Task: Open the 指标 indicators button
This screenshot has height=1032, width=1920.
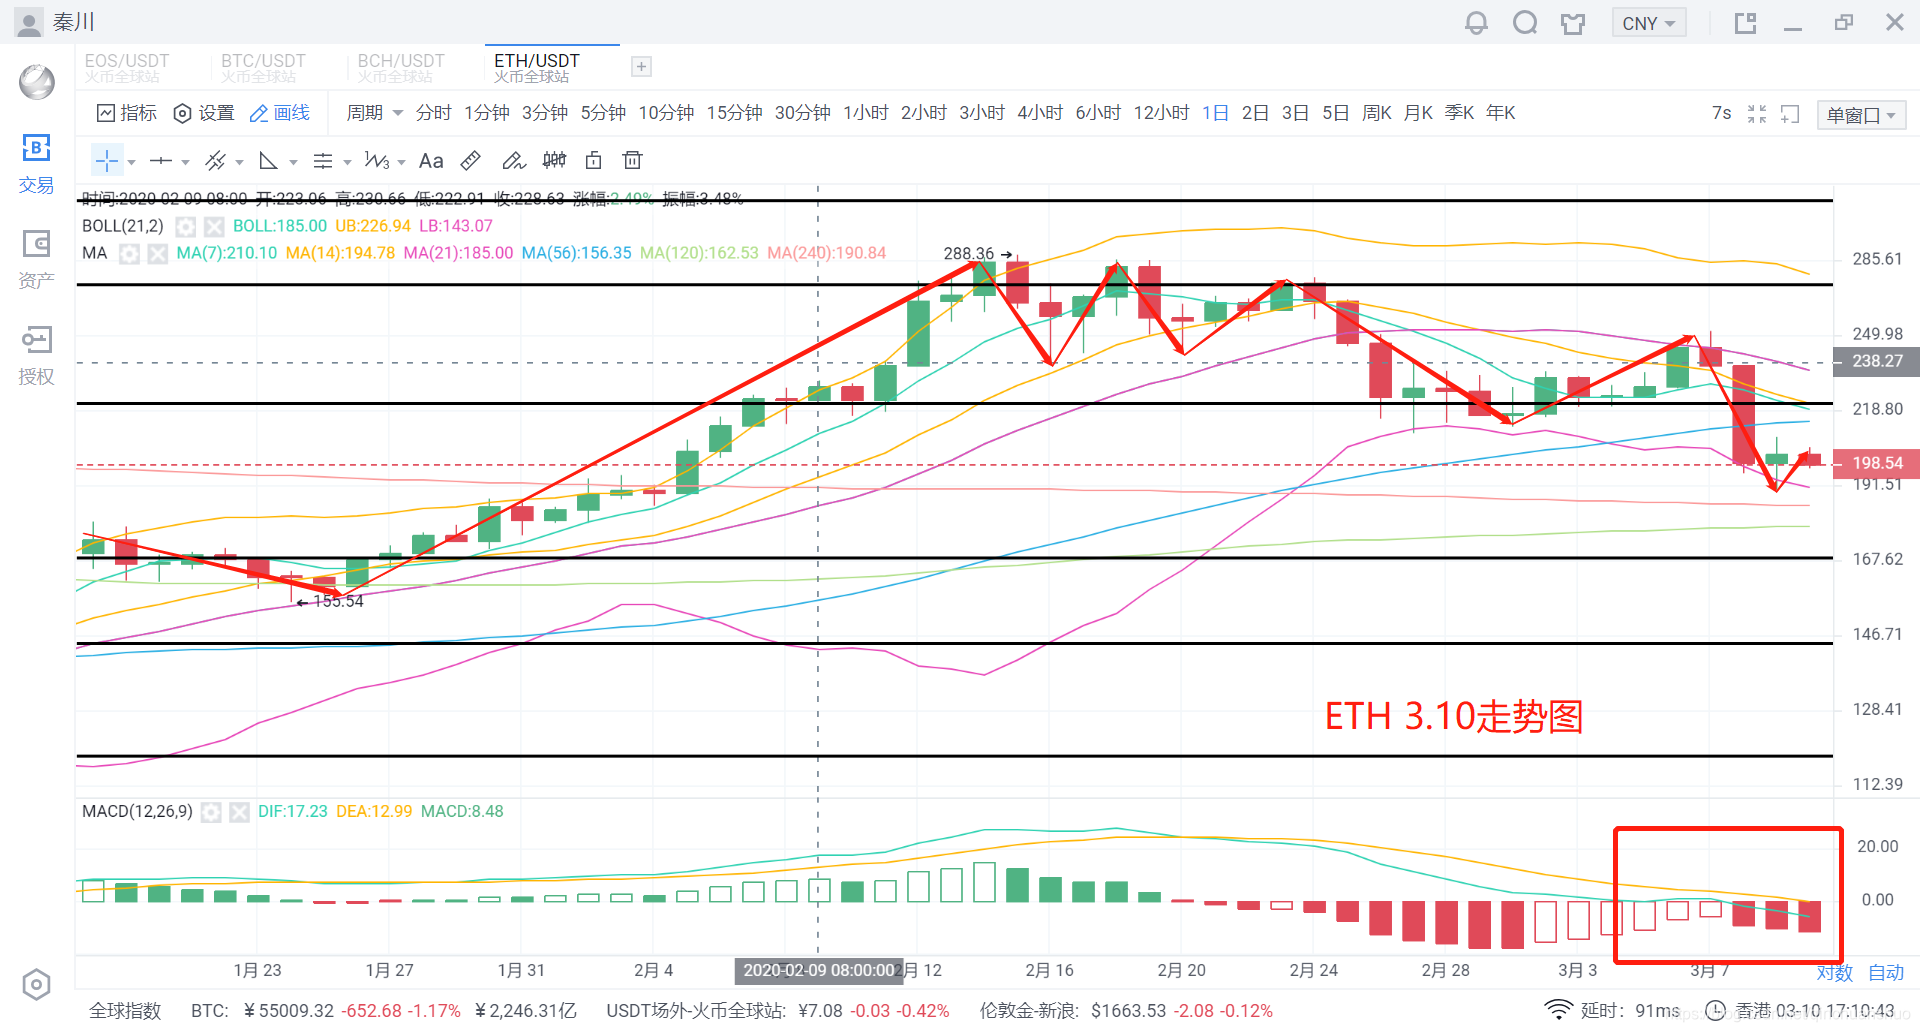Action: (127, 113)
